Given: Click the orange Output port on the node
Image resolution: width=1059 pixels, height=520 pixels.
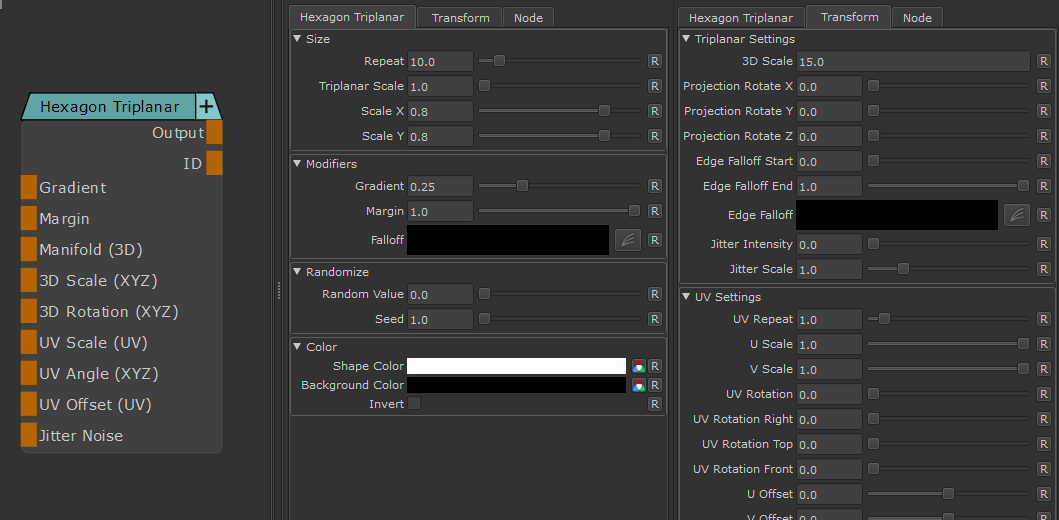Looking at the screenshot, I should tap(214, 133).
